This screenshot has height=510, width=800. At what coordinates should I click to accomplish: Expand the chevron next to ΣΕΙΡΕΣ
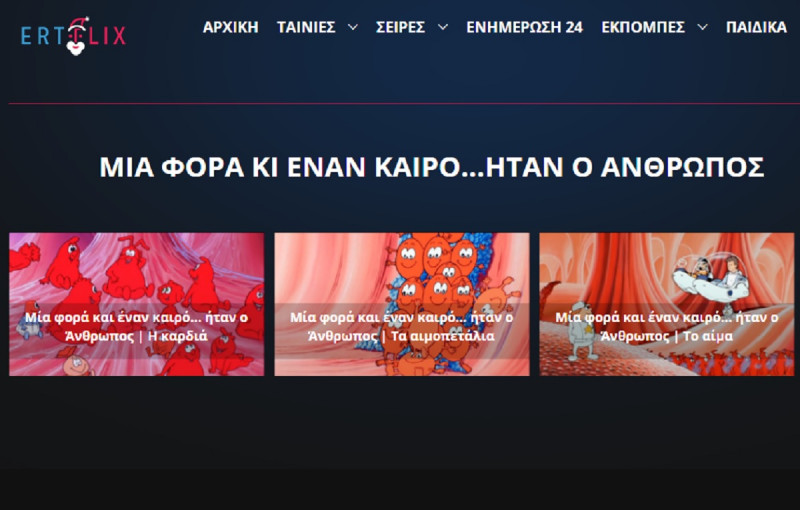[x=442, y=27]
